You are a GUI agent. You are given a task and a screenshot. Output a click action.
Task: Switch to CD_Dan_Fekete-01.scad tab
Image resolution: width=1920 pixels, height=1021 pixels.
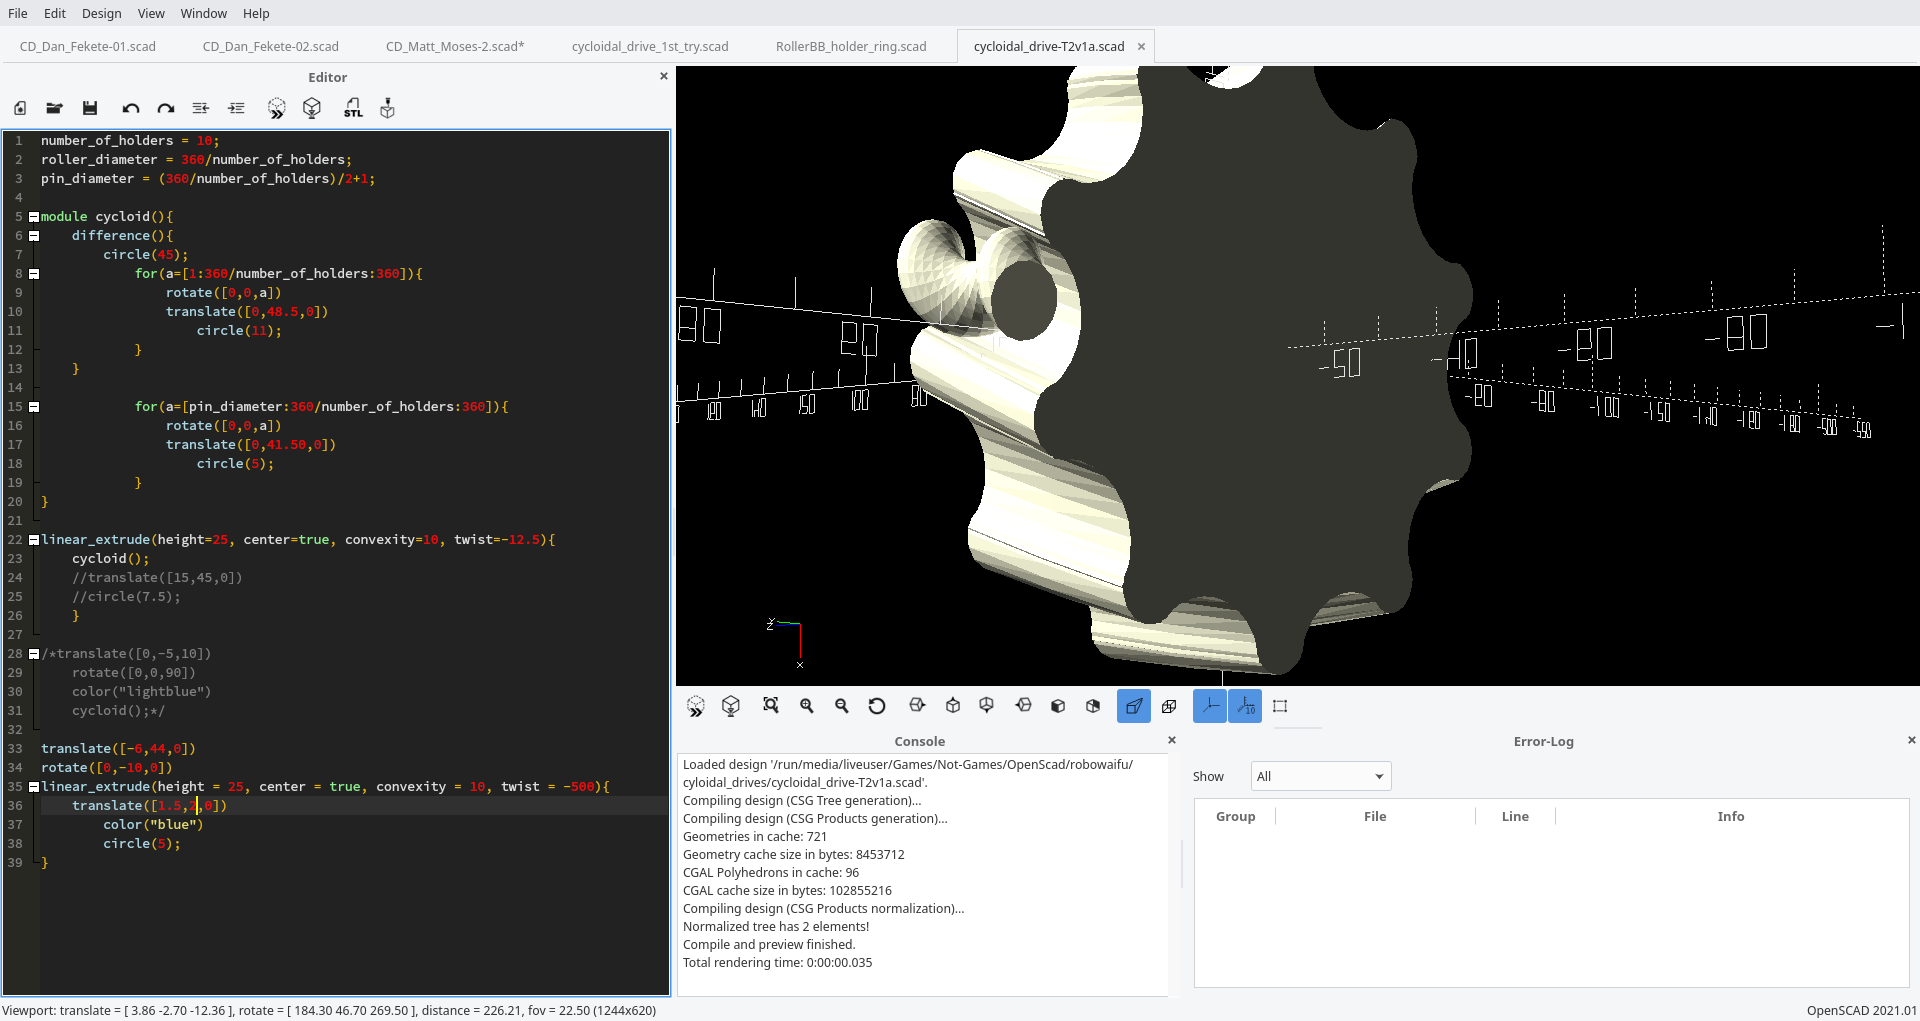(88, 46)
